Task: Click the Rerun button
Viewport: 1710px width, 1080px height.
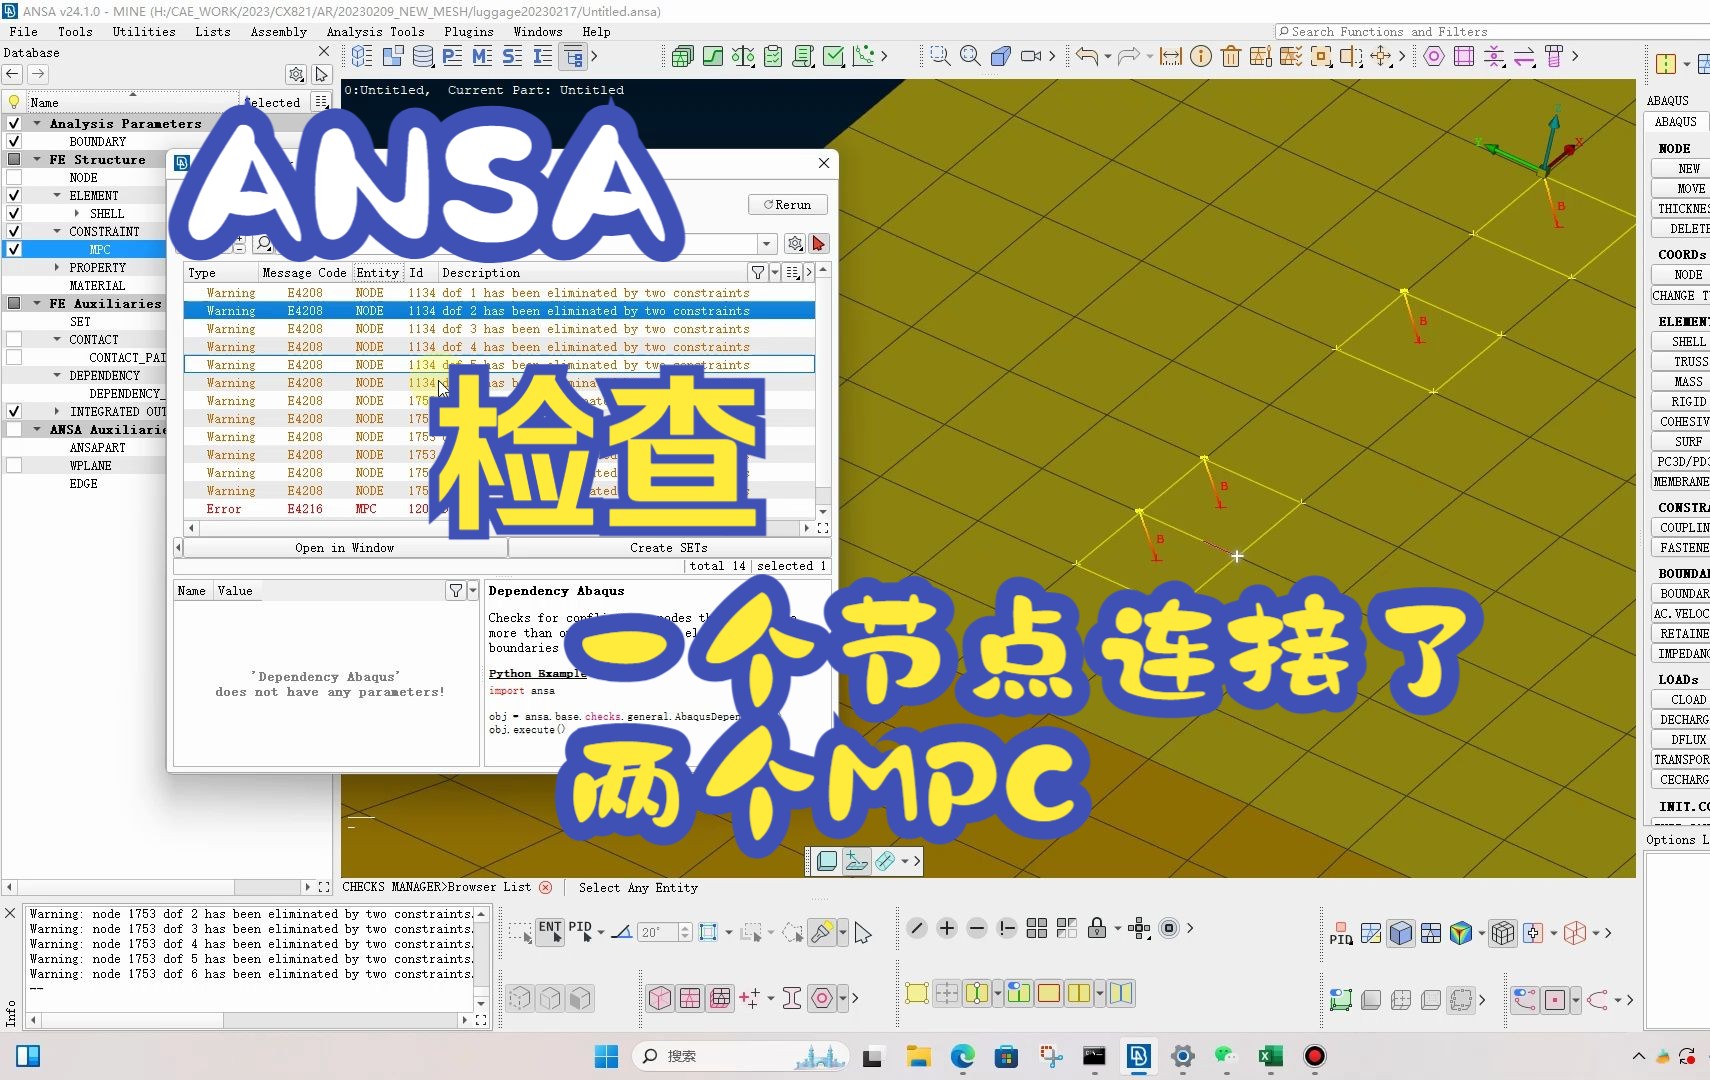Action: coord(788,205)
